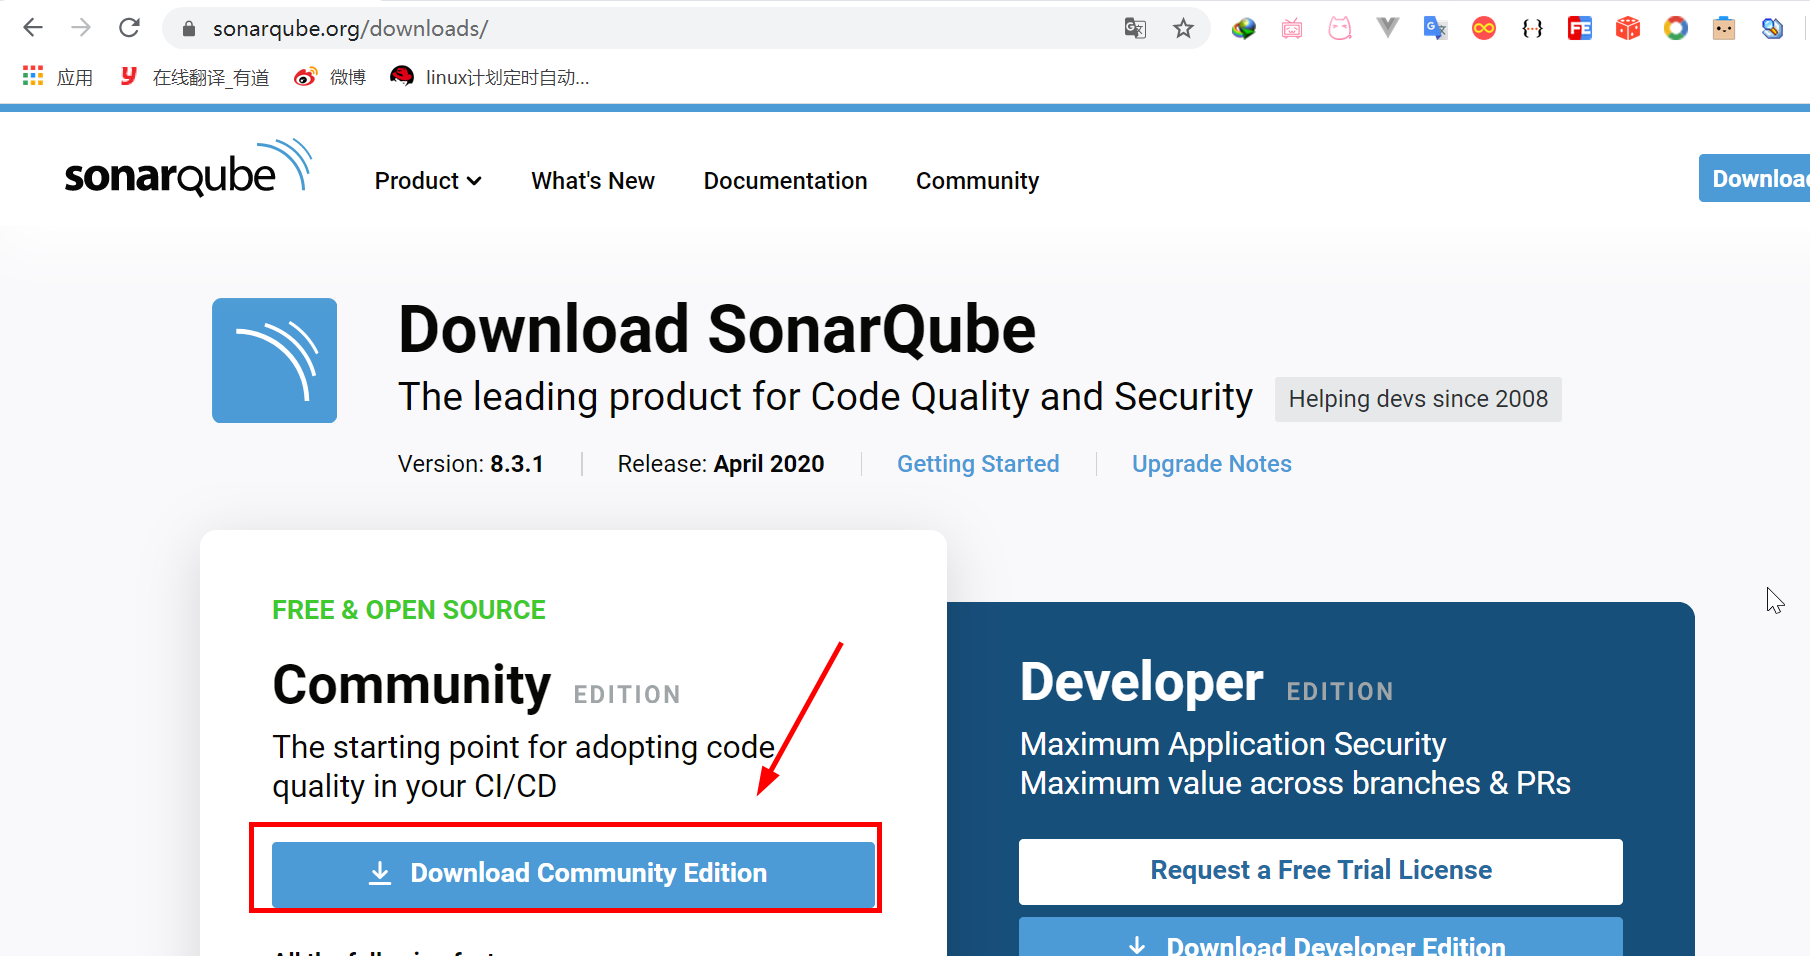Go back using the browser back arrow
Image resolution: width=1810 pixels, height=956 pixels.
click(33, 28)
